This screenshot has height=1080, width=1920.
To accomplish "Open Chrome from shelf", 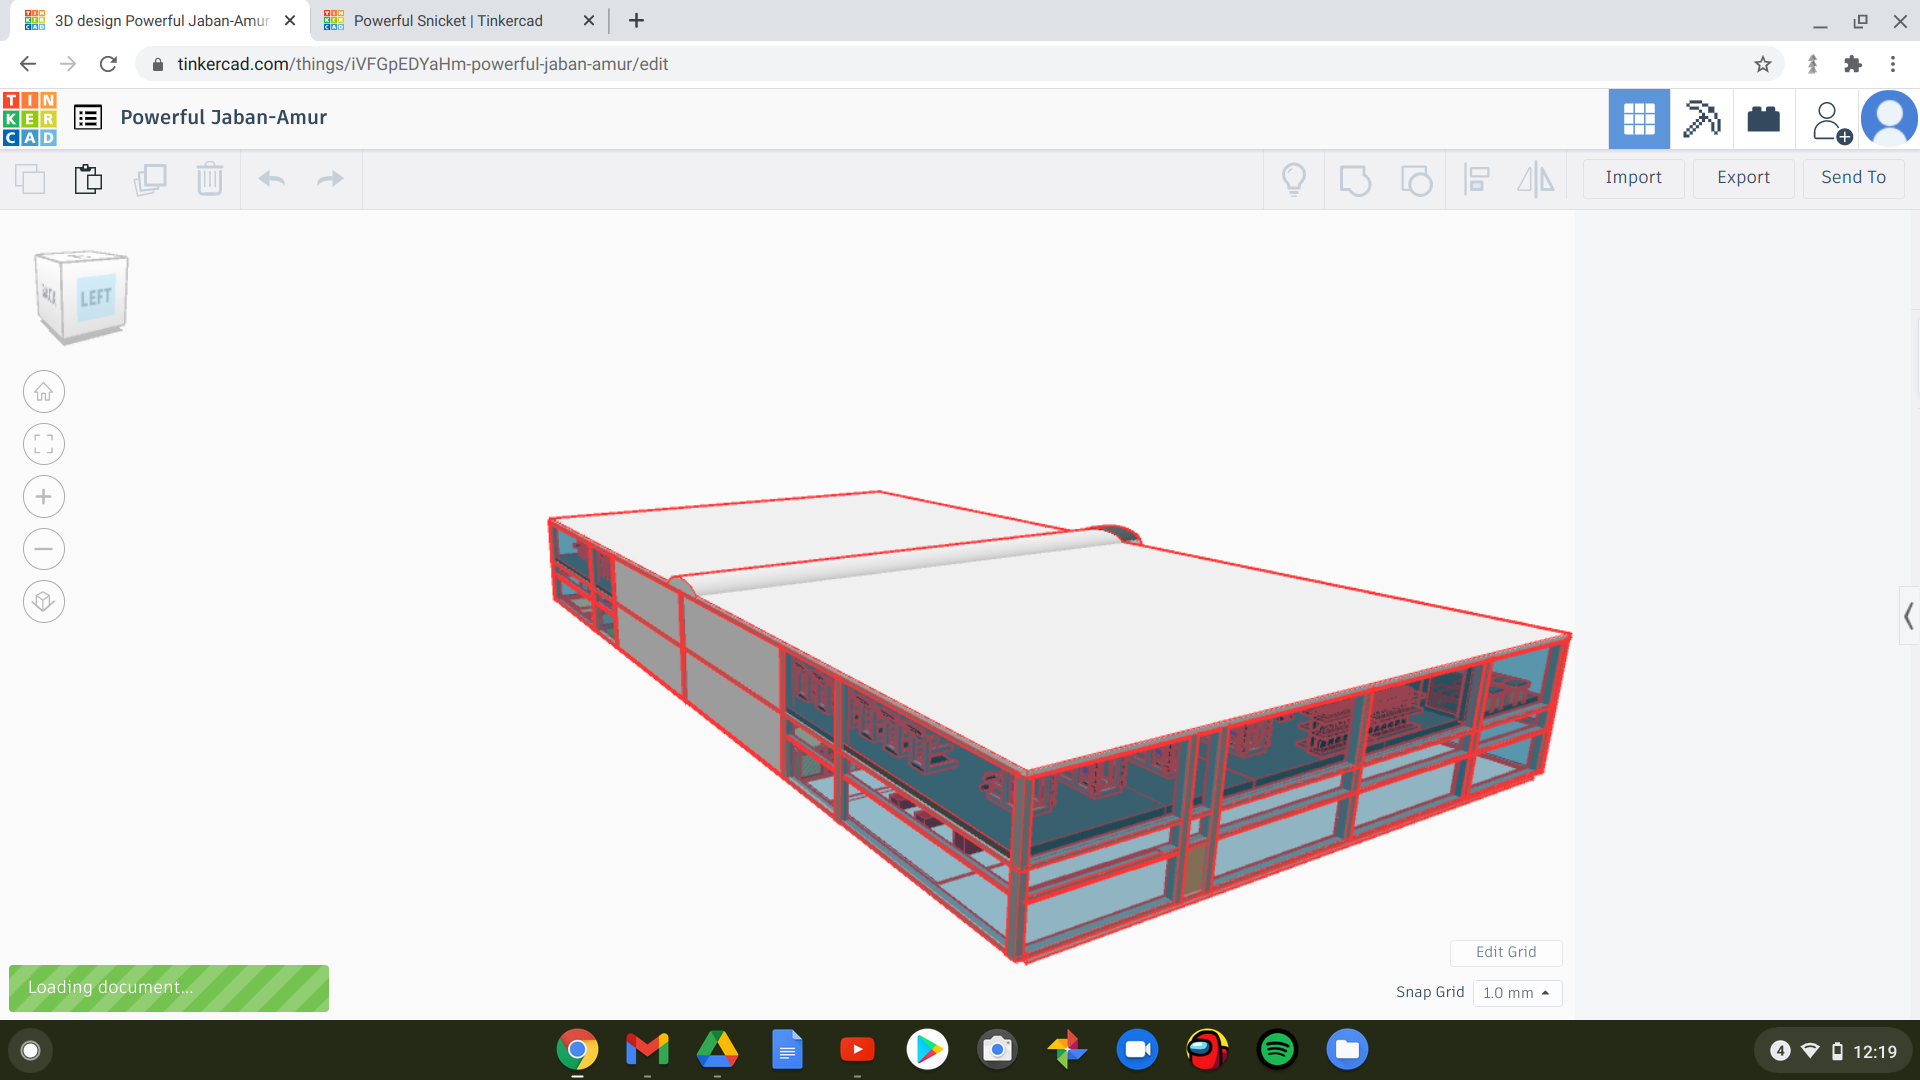I will click(577, 1050).
